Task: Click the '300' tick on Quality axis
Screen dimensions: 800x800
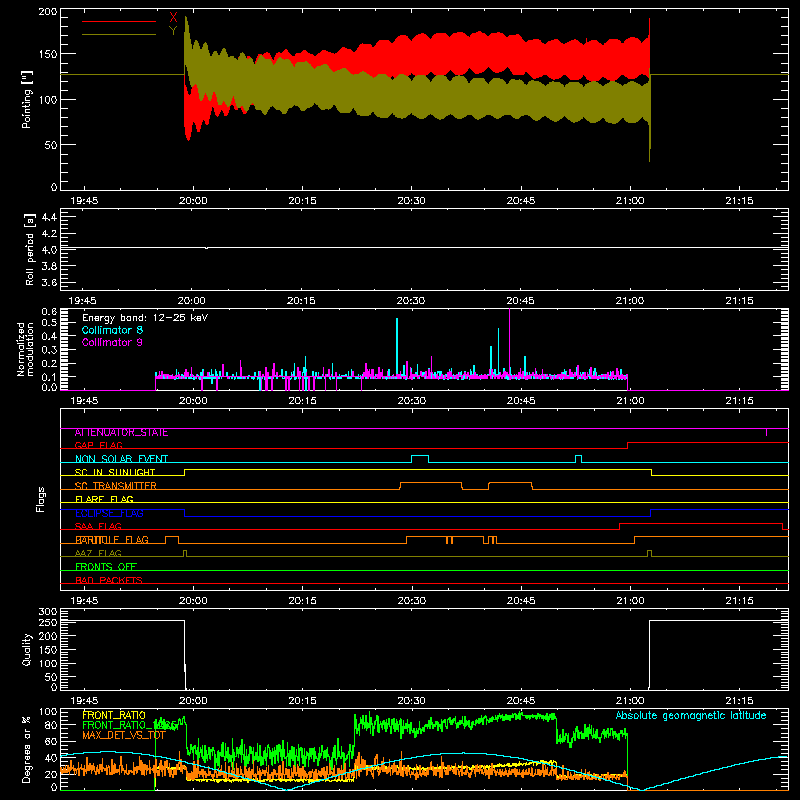Action: coord(48,612)
